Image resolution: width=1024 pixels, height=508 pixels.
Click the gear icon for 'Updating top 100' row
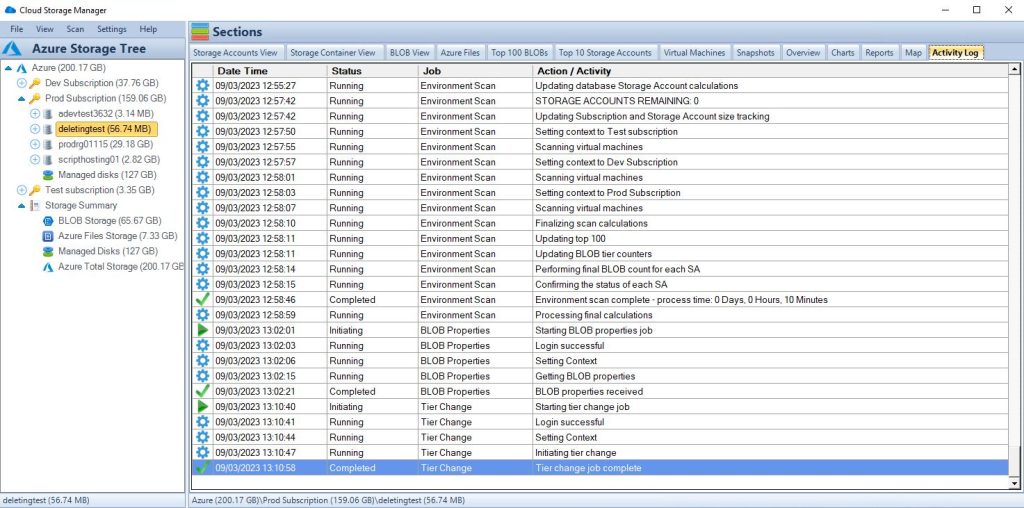[x=202, y=238]
